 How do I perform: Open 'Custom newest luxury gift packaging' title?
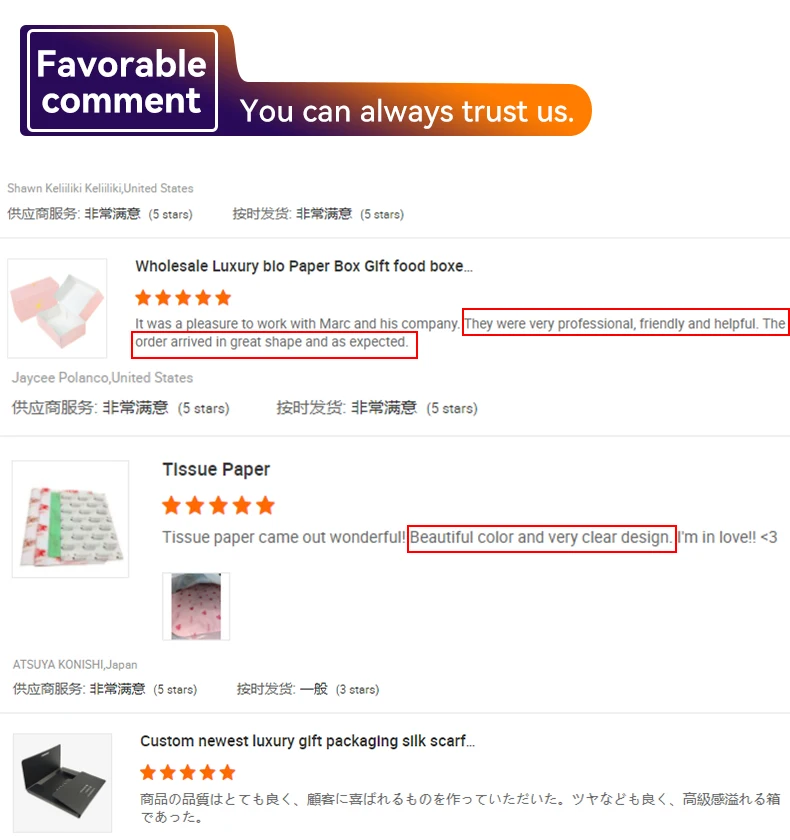(307, 741)
